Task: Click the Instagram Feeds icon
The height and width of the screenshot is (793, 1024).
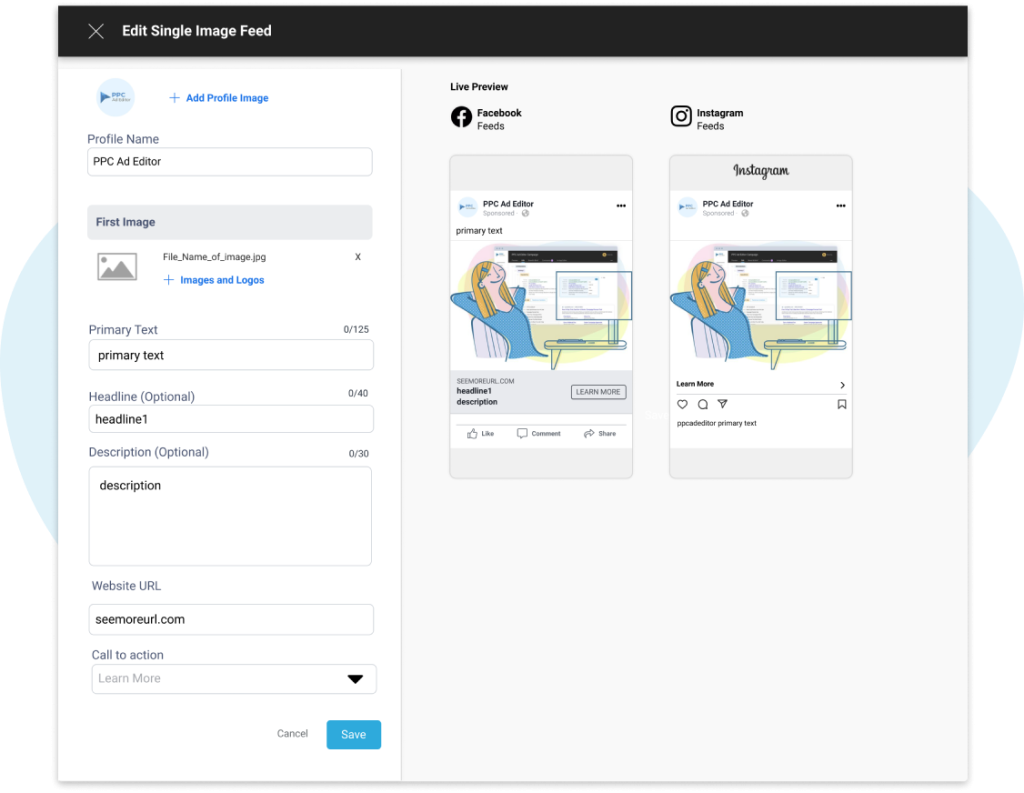Action: [681, 117]
